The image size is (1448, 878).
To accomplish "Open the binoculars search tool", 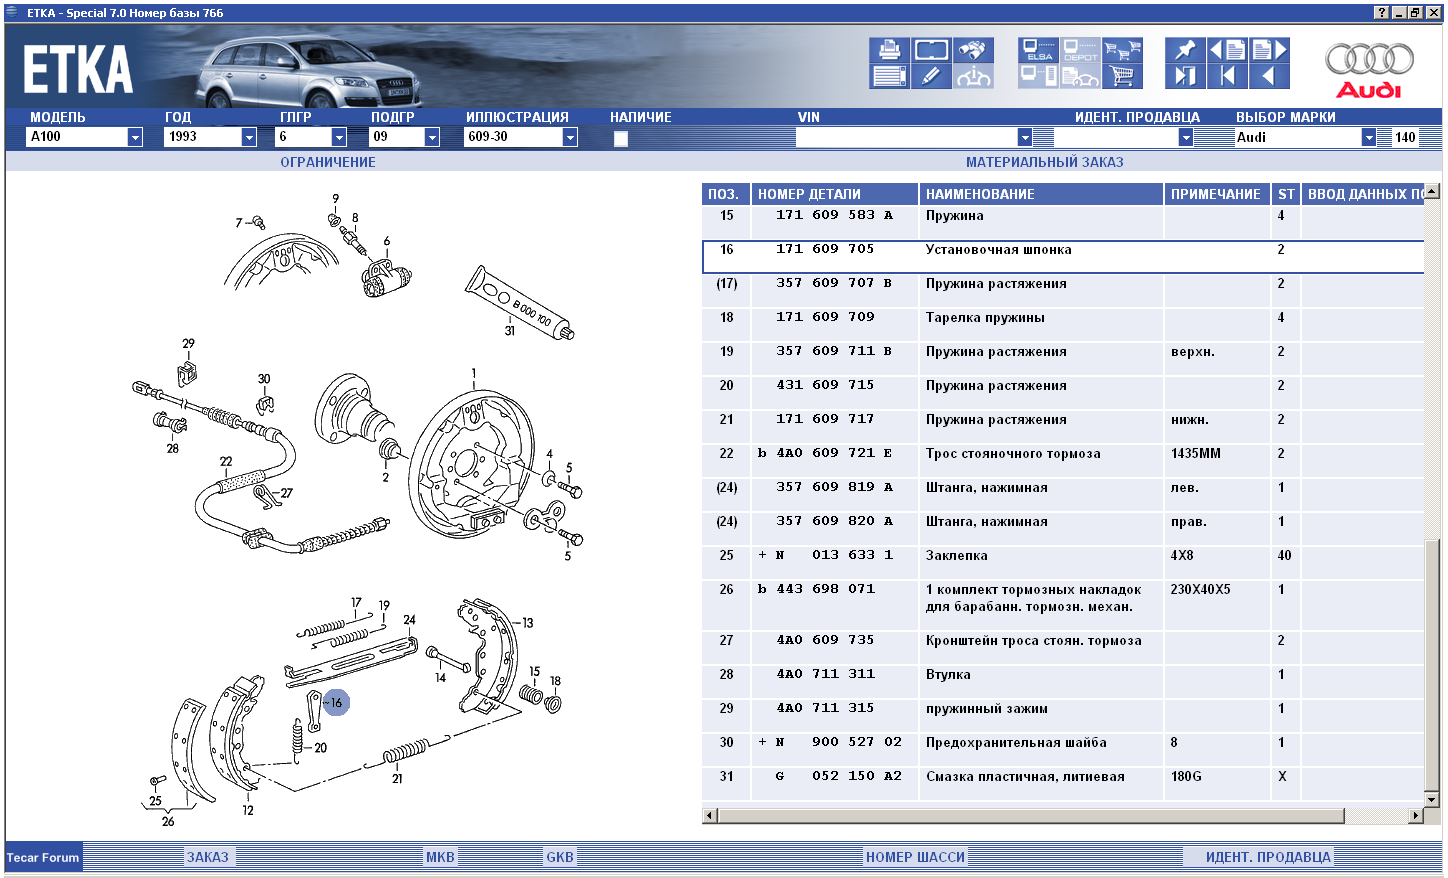I will tap(973, 50).
